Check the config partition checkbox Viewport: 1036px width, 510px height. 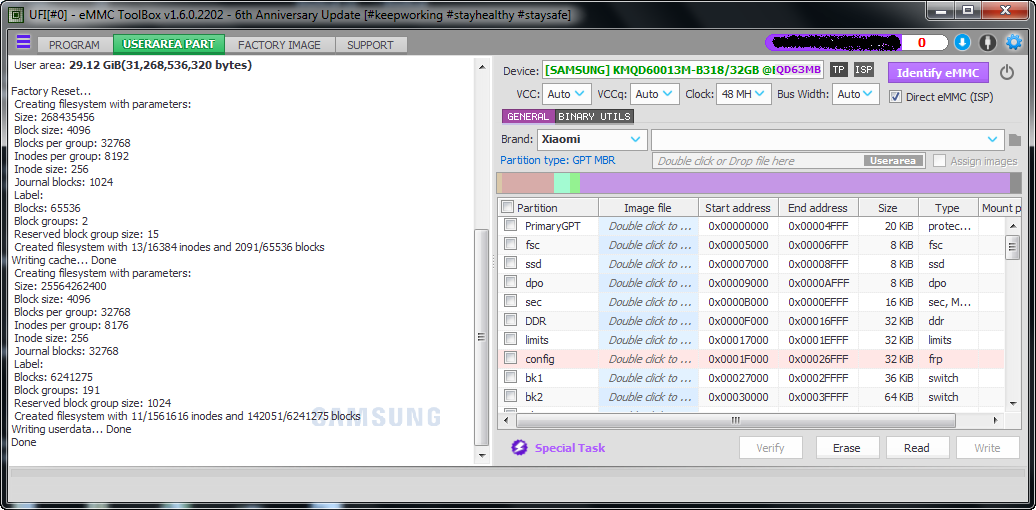[510, 359]
